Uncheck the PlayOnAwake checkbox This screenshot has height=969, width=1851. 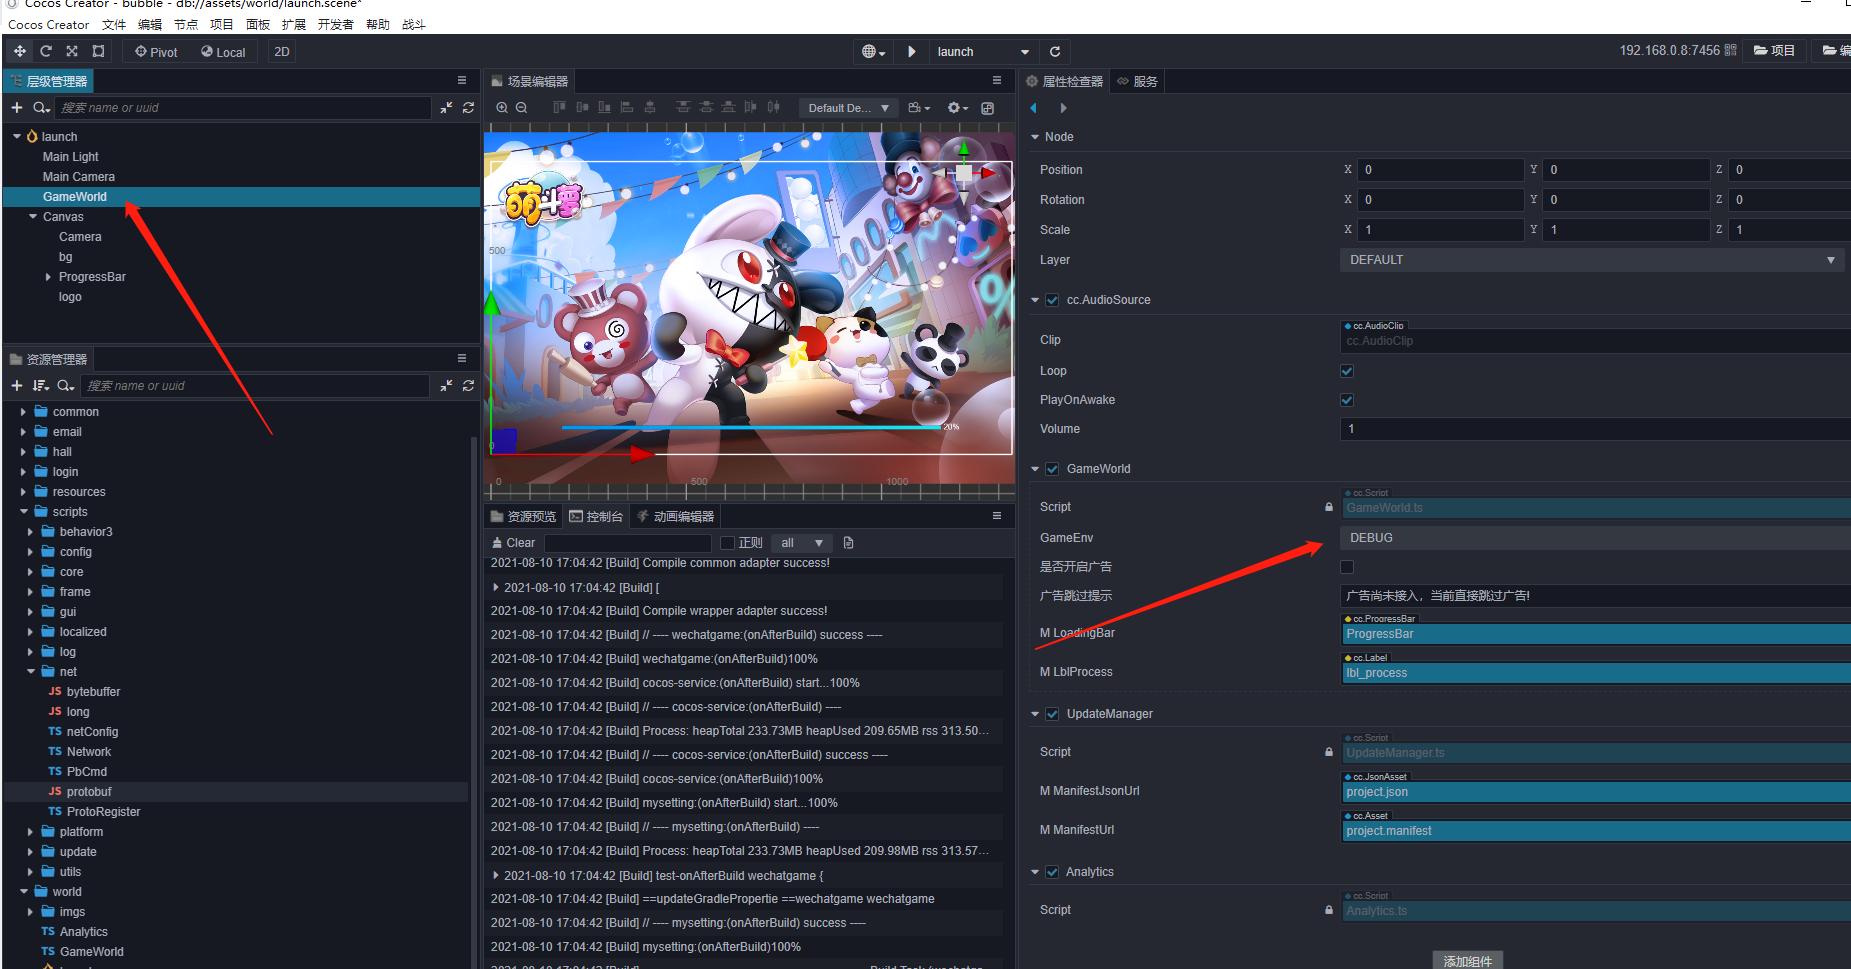click(1347, 400)
